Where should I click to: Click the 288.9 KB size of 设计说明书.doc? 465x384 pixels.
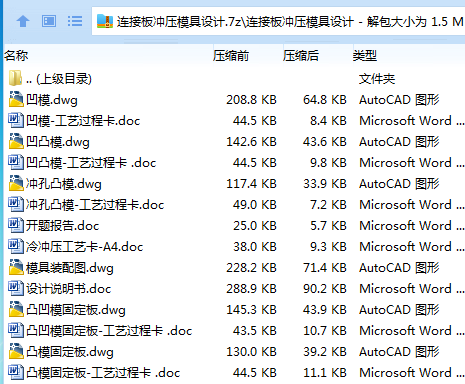click(x=251, y=289)
